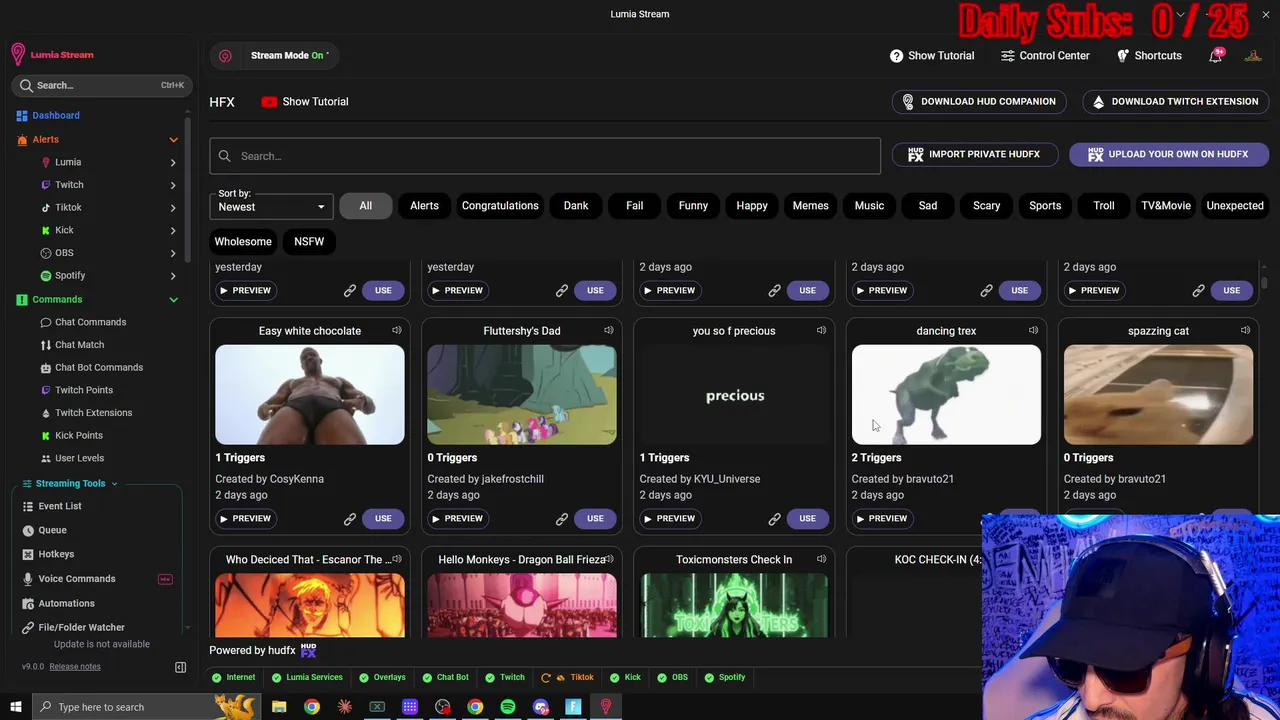Open Shortcuts menu

(x=1149, y=55)
